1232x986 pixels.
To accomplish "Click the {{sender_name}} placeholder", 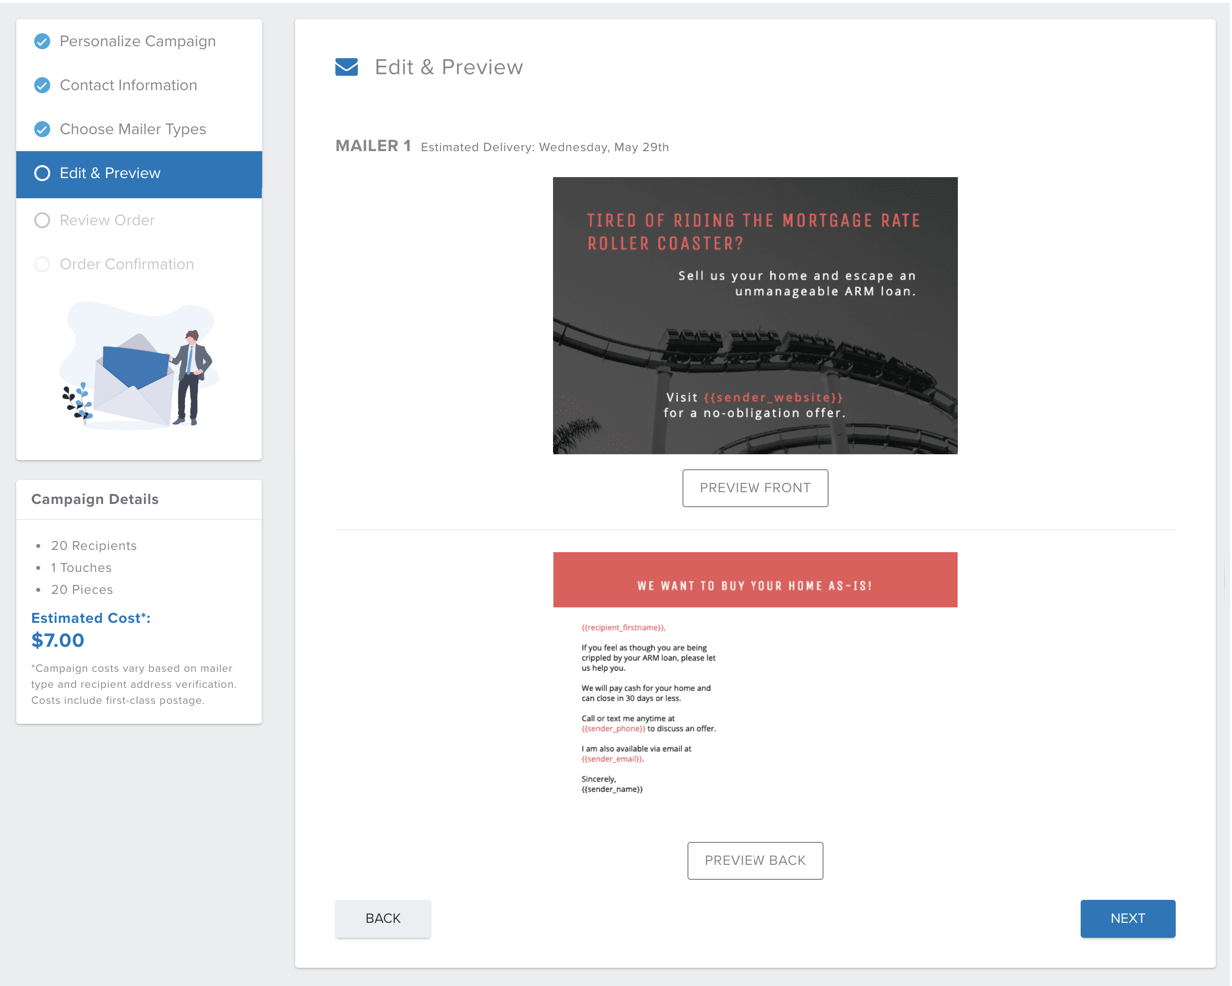I will tap(612, 789).
